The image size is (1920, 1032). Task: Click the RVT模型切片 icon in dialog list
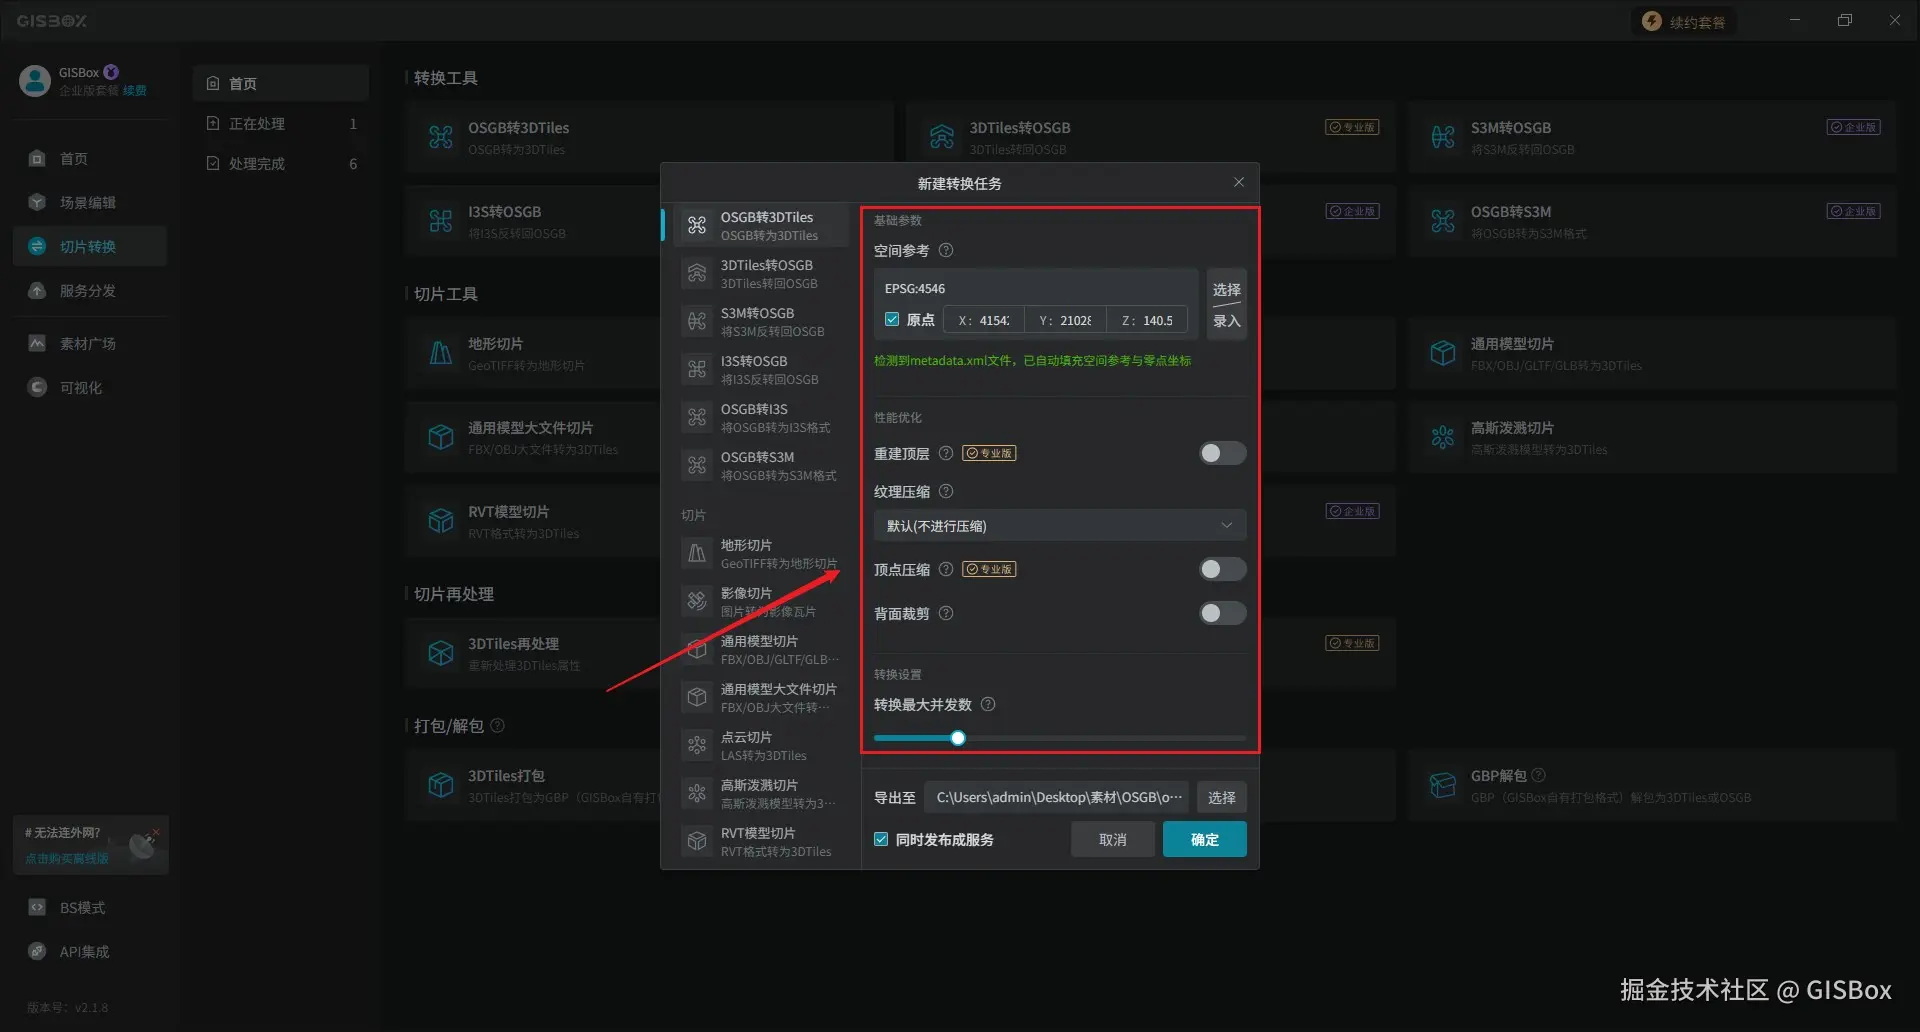(x=697, y=842)
